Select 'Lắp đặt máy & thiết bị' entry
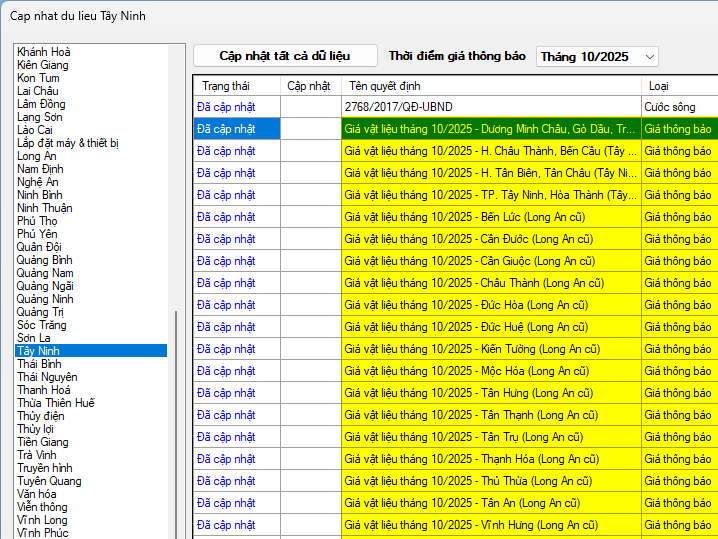 pos(68,143)
